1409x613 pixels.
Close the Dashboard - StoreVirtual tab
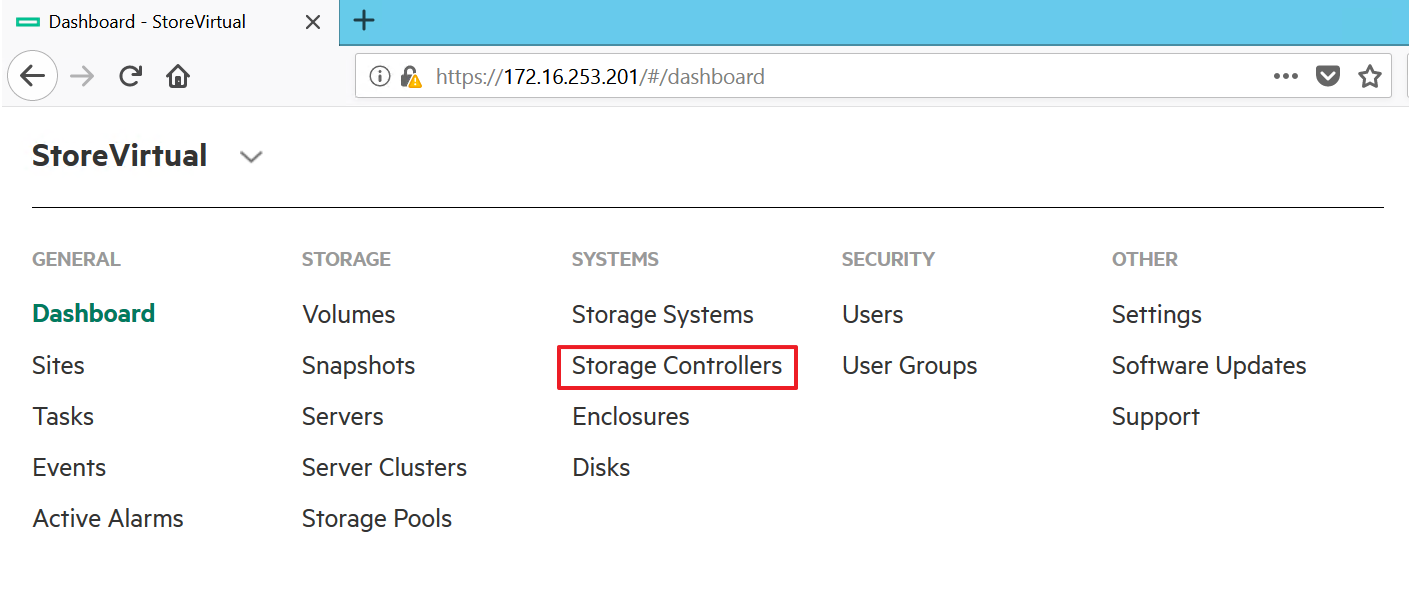coord(313,21)
